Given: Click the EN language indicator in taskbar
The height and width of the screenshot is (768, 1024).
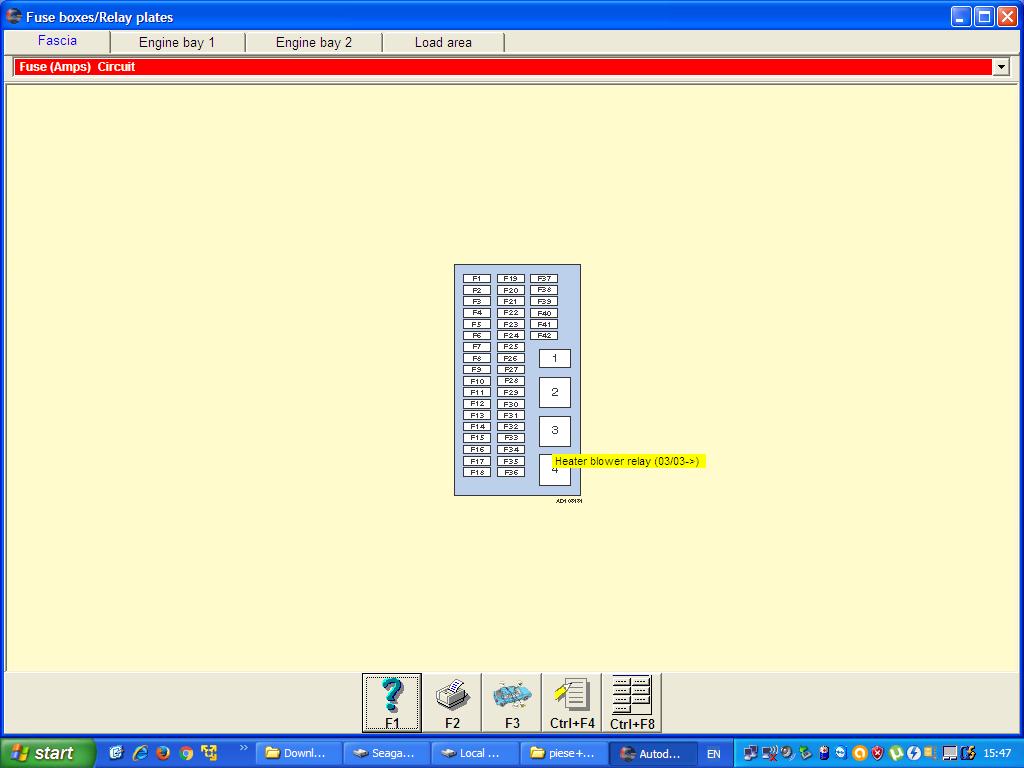Looking at the screenshot, I should point(713,754).
